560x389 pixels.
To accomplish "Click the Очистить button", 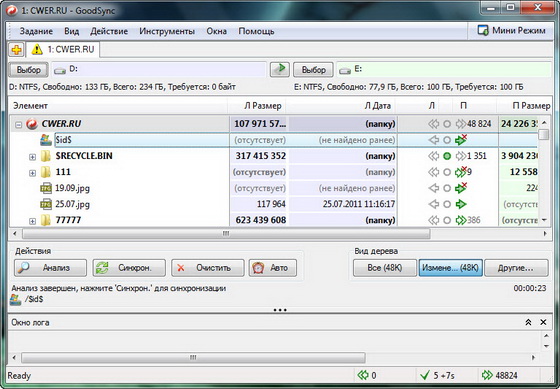I will pos(208,268).
